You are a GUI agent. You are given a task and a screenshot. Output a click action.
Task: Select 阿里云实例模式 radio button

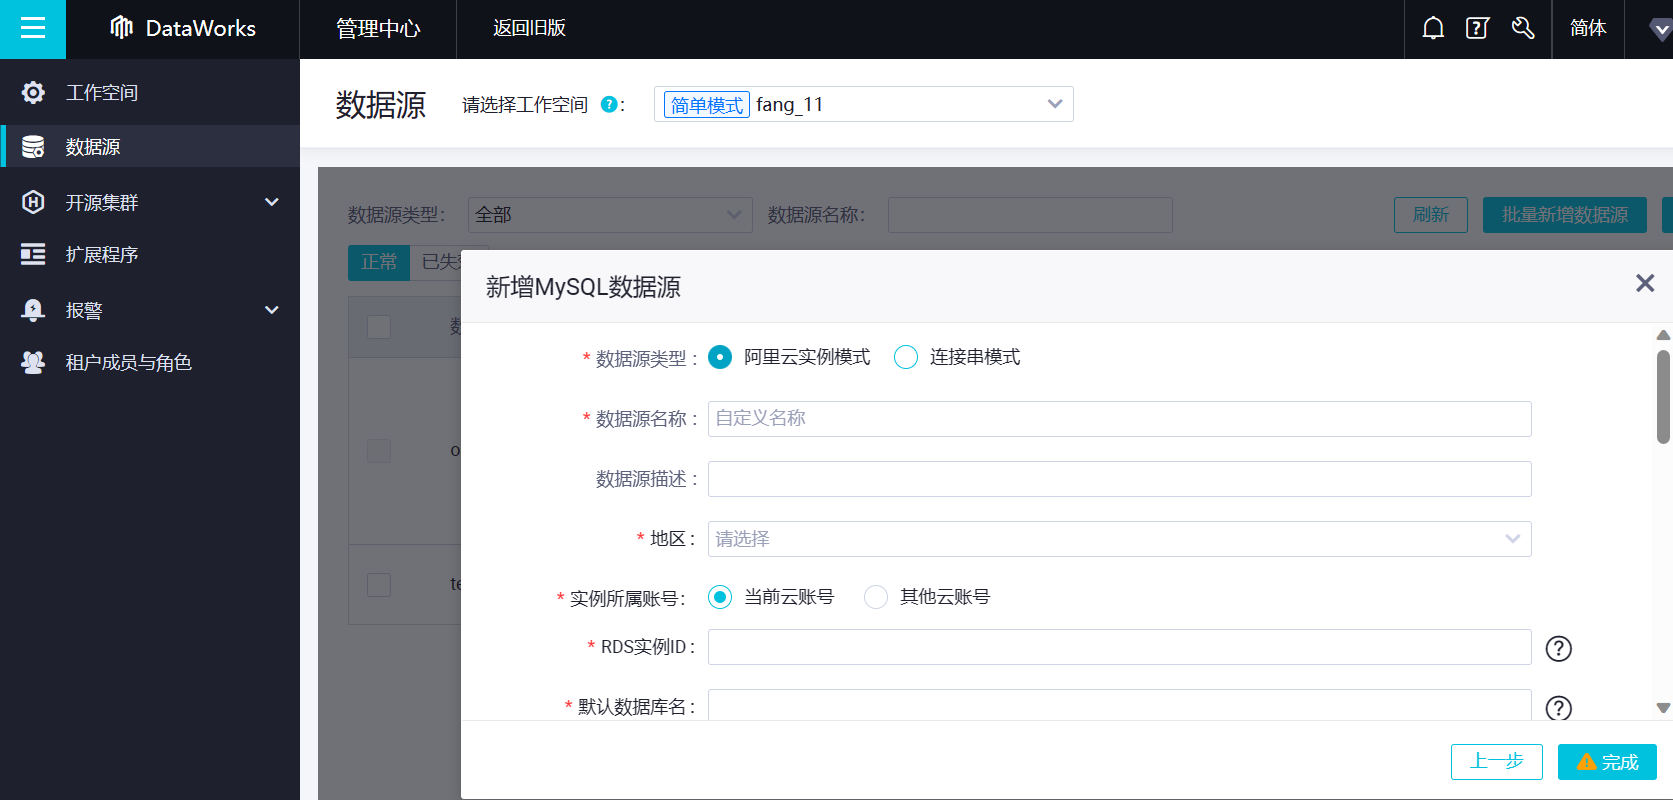(720, 357)
